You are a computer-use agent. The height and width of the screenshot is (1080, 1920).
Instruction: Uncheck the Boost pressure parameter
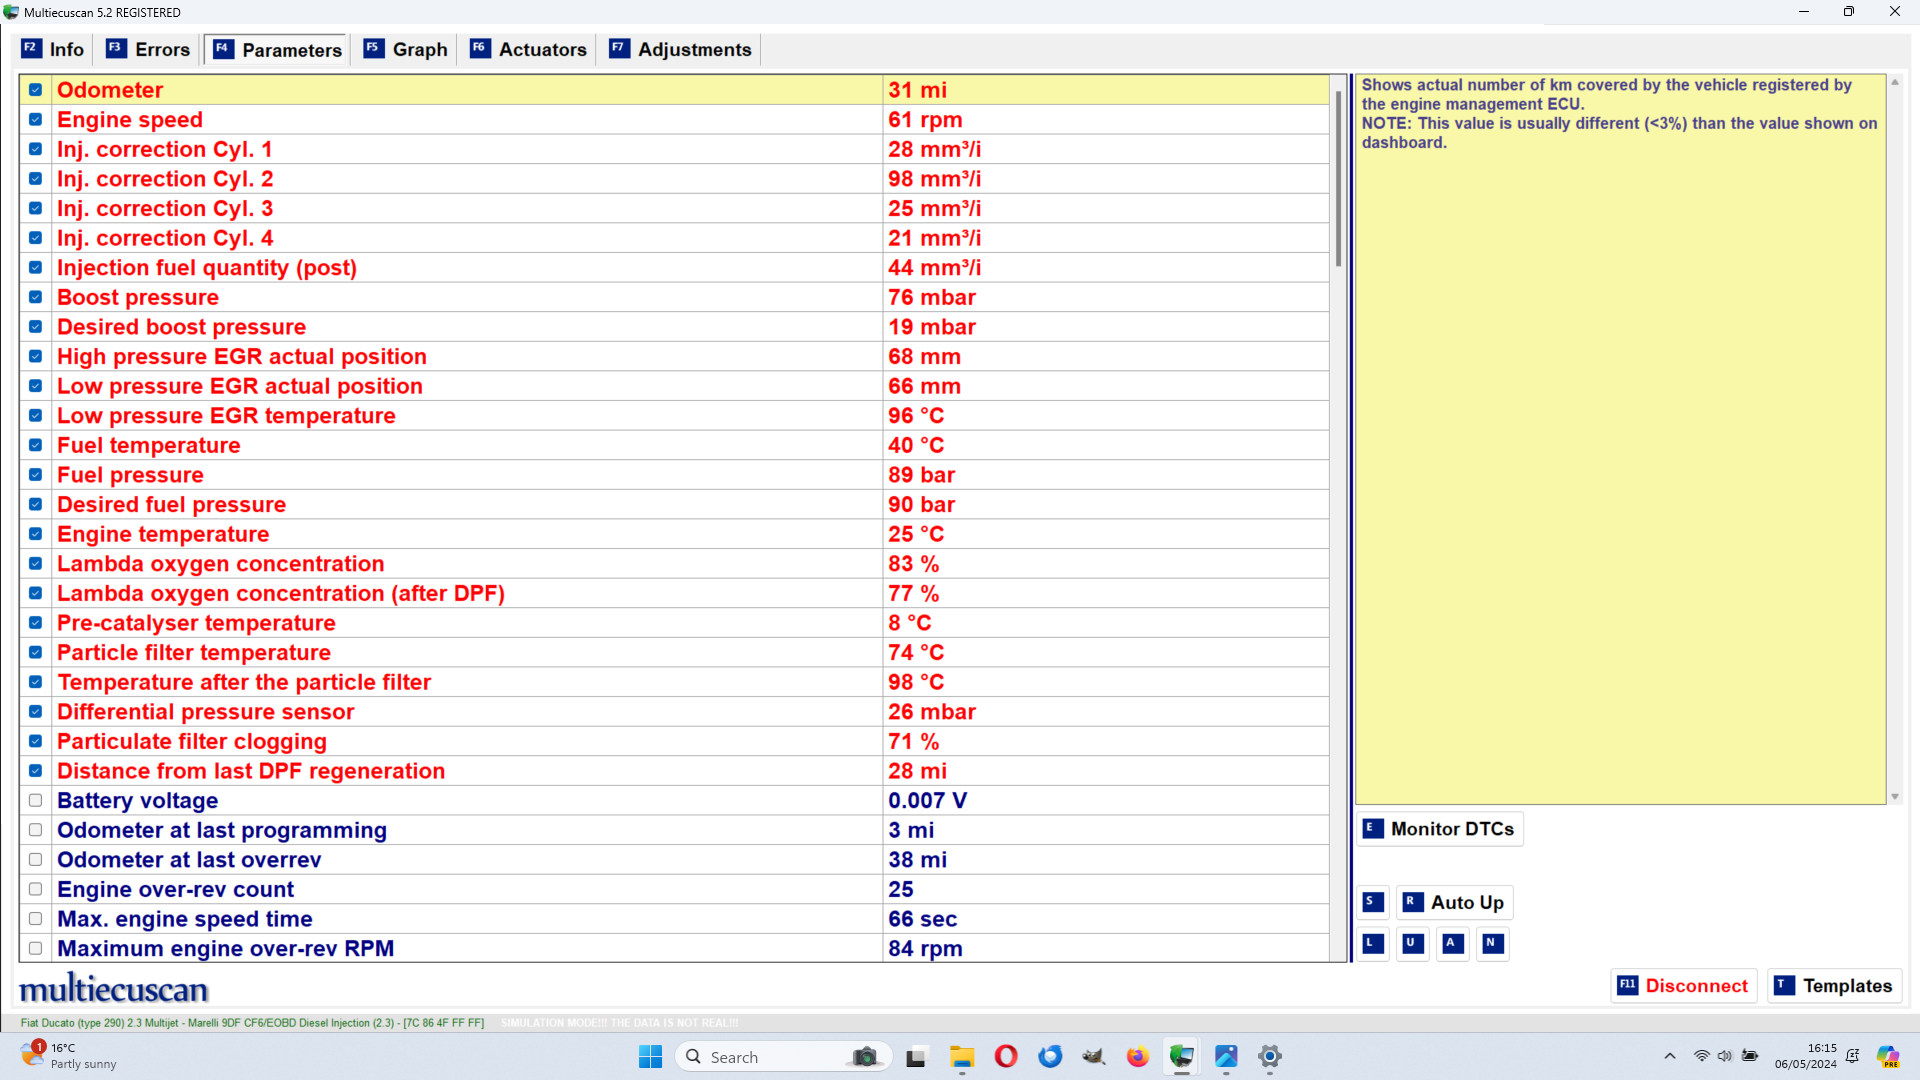pyautogui.click(x=36, y=298)
